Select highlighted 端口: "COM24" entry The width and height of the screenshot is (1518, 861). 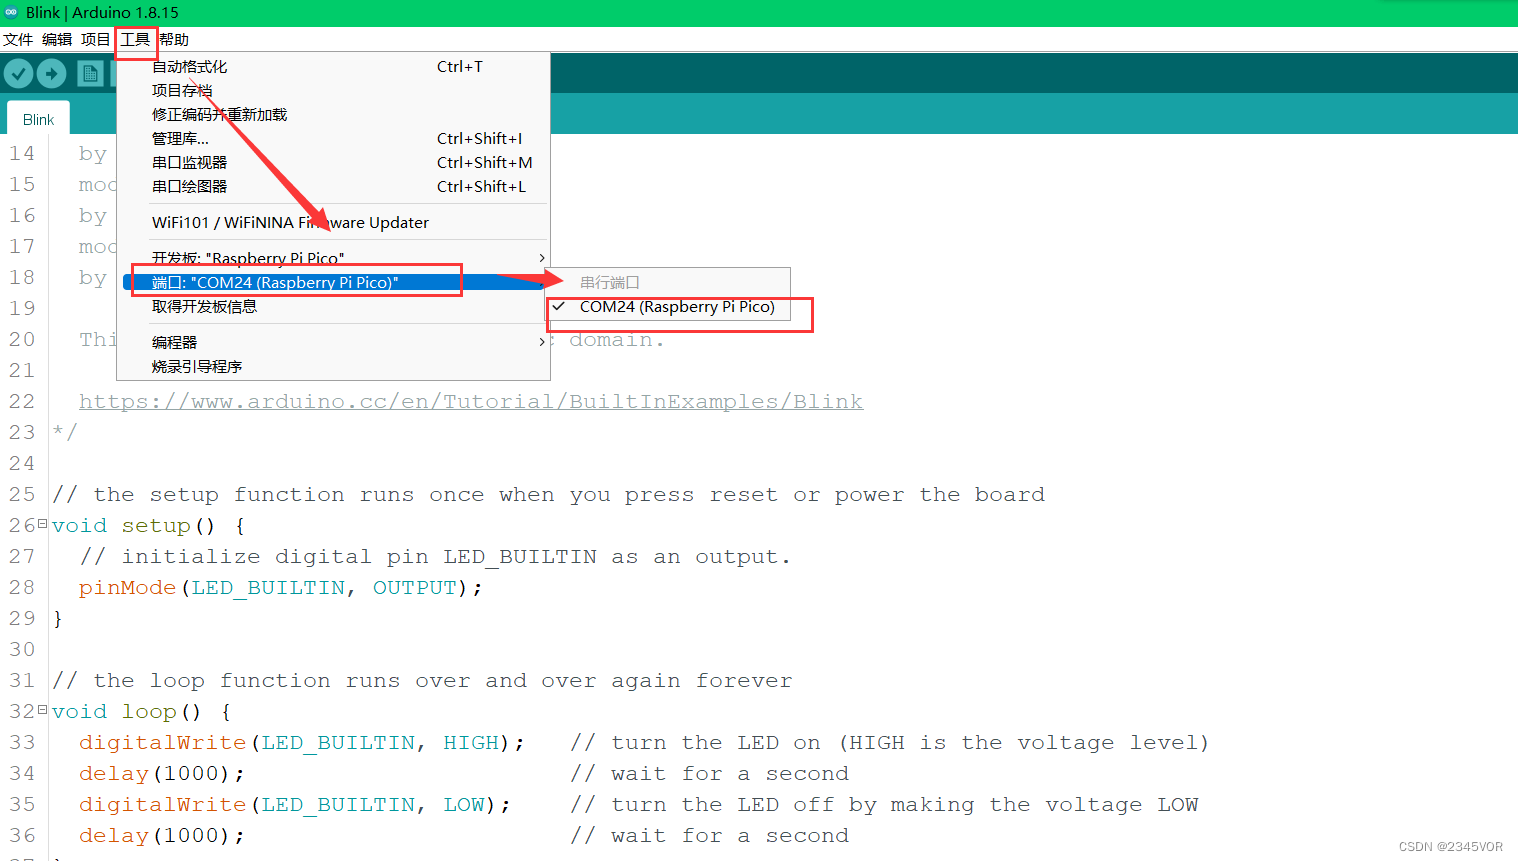pos(334,282)
